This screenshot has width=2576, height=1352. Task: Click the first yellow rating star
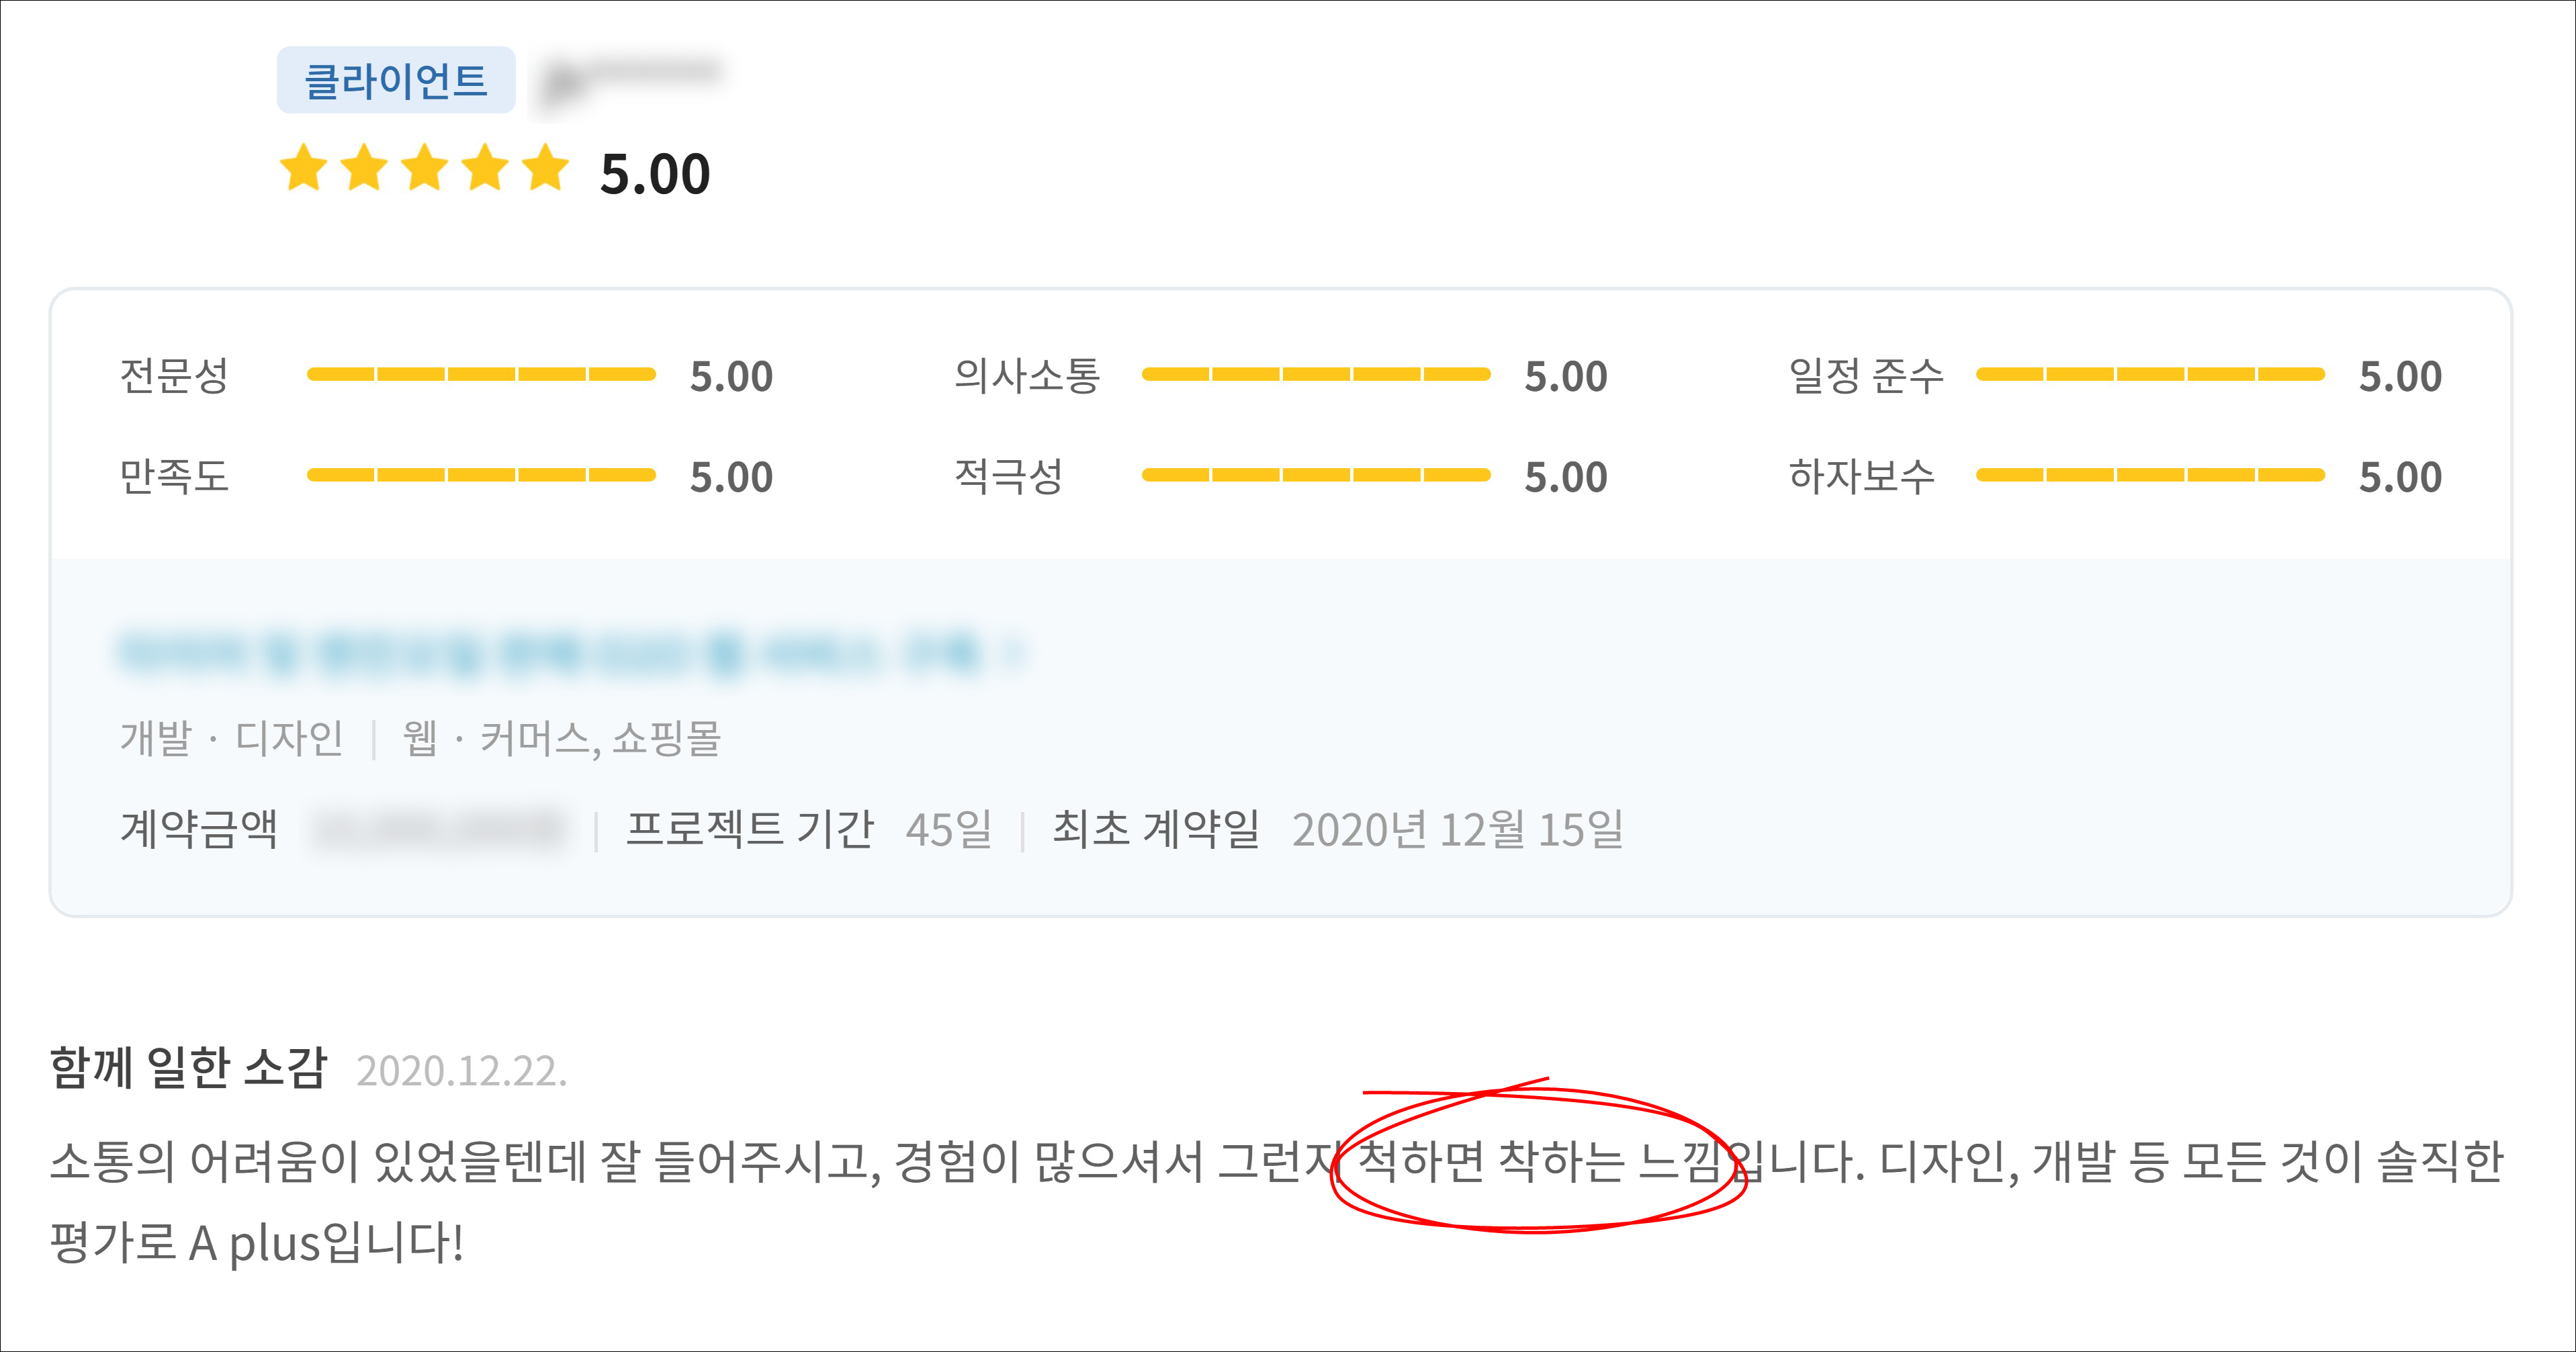(x=303, y=168)
